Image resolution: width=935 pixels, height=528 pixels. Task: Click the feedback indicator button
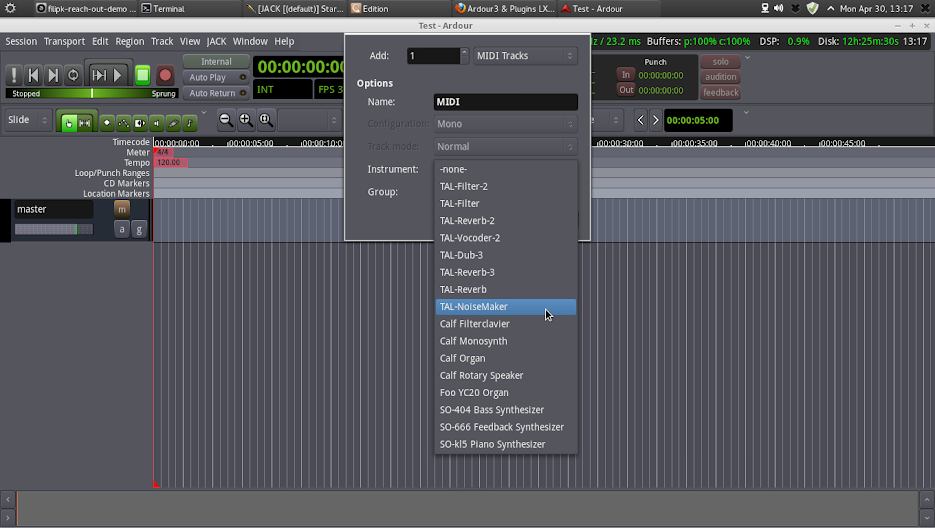click(x=720, y=92)
